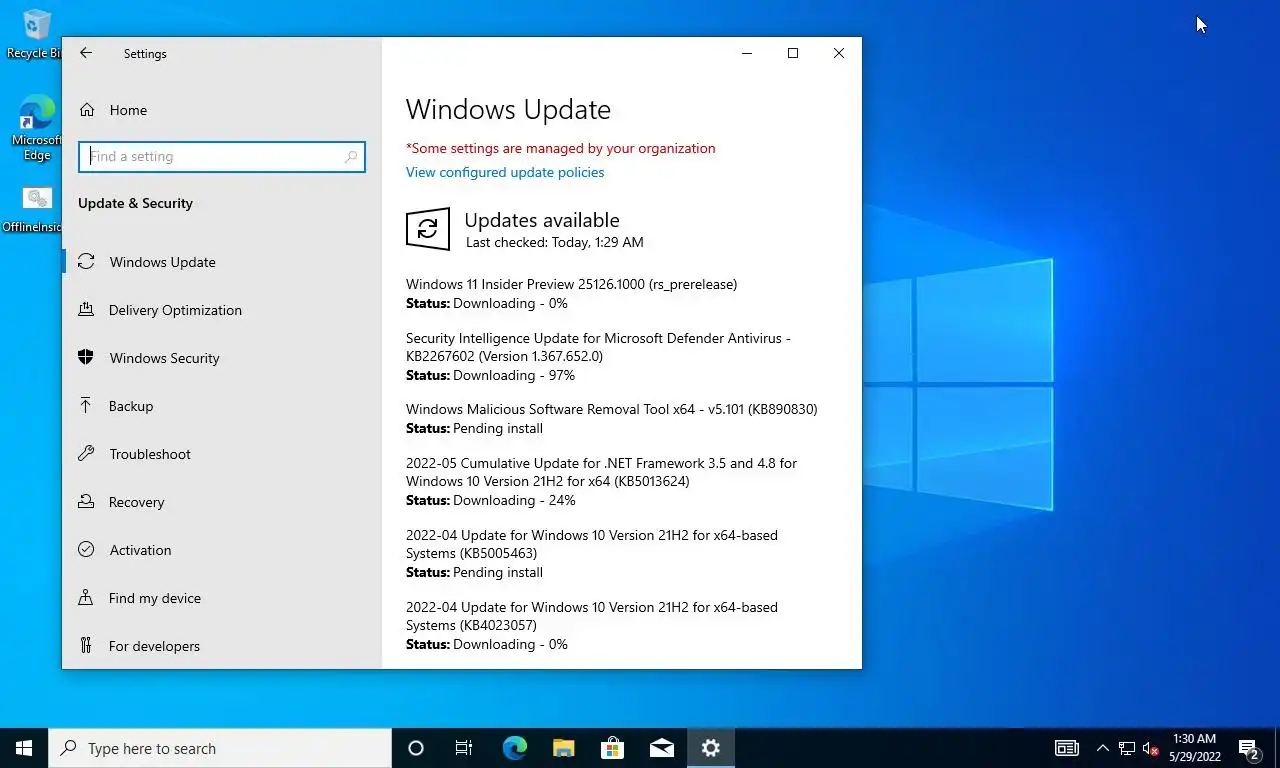This screenshot has height=768, width=1280.
Task: Select the .NET Framework KB5013624 update entry
Action: 601,481
